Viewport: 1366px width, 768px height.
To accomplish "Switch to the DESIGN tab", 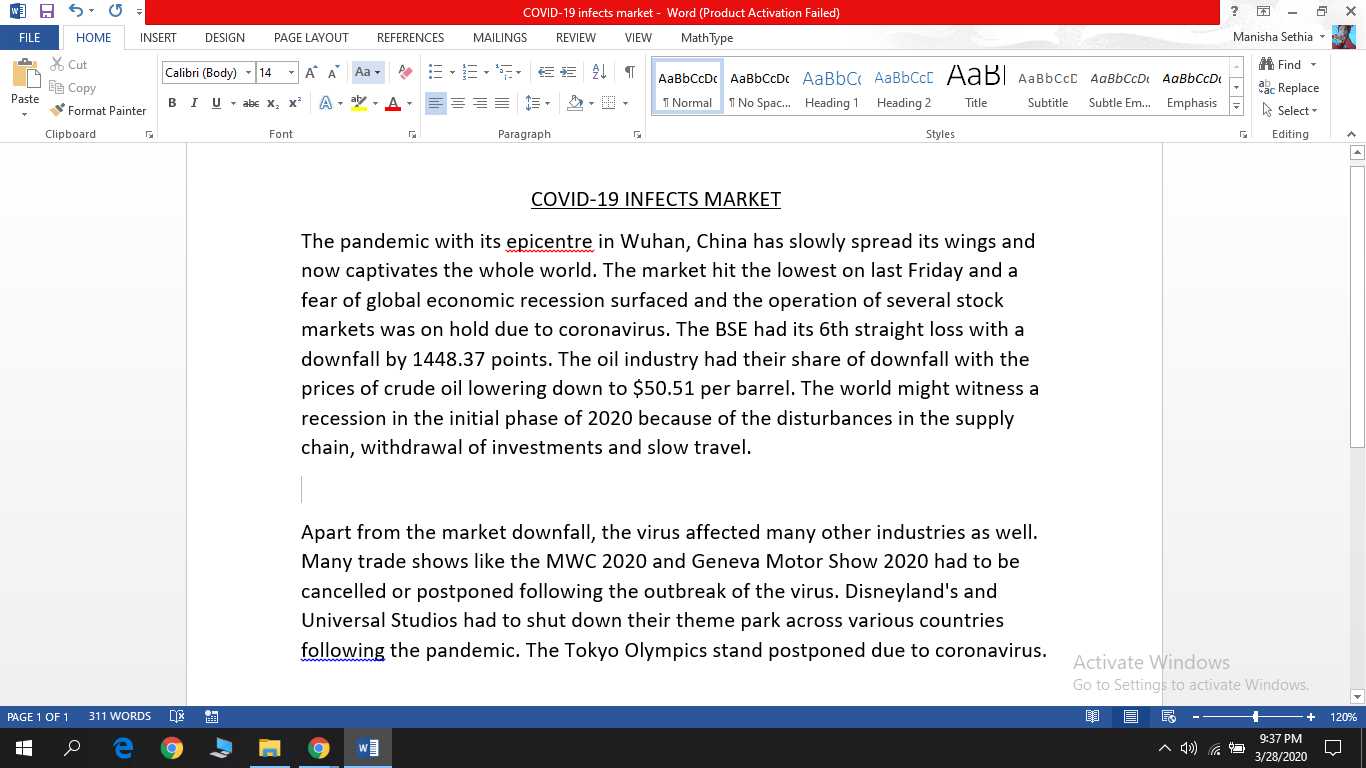I will pyautogui.click(x=225, y=38).
